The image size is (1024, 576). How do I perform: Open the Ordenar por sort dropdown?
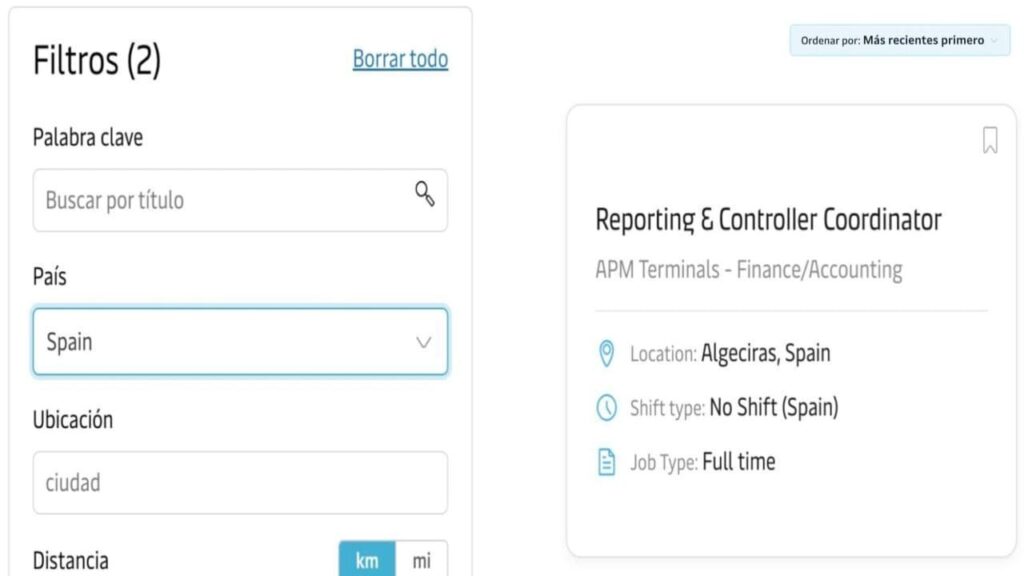pos(899,40)
